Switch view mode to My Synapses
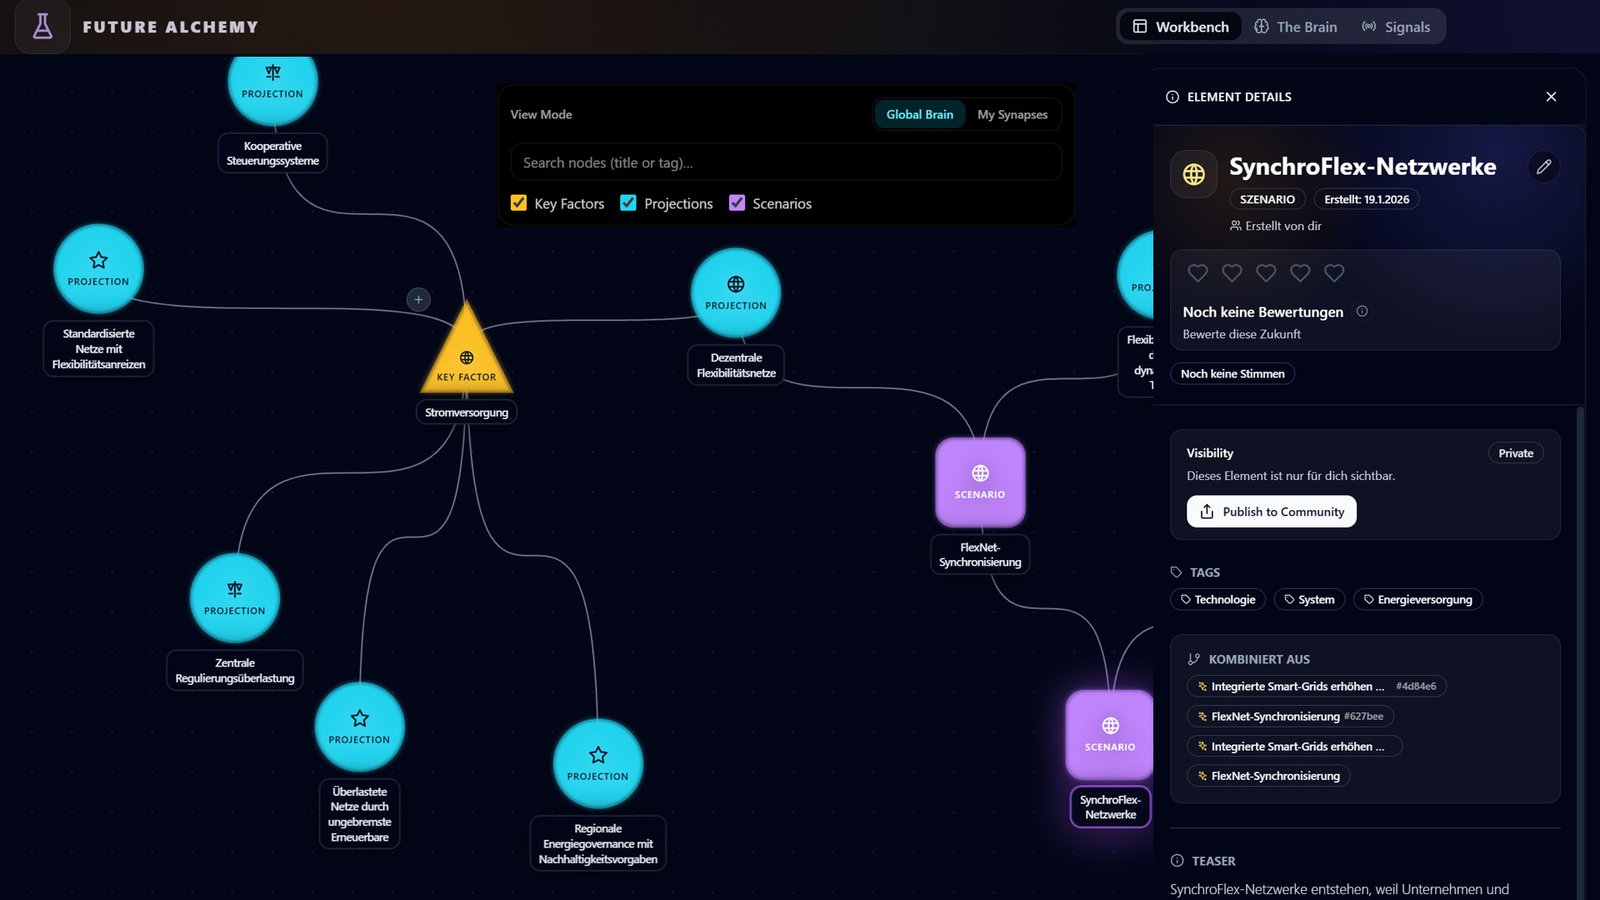 point(1012,115)
